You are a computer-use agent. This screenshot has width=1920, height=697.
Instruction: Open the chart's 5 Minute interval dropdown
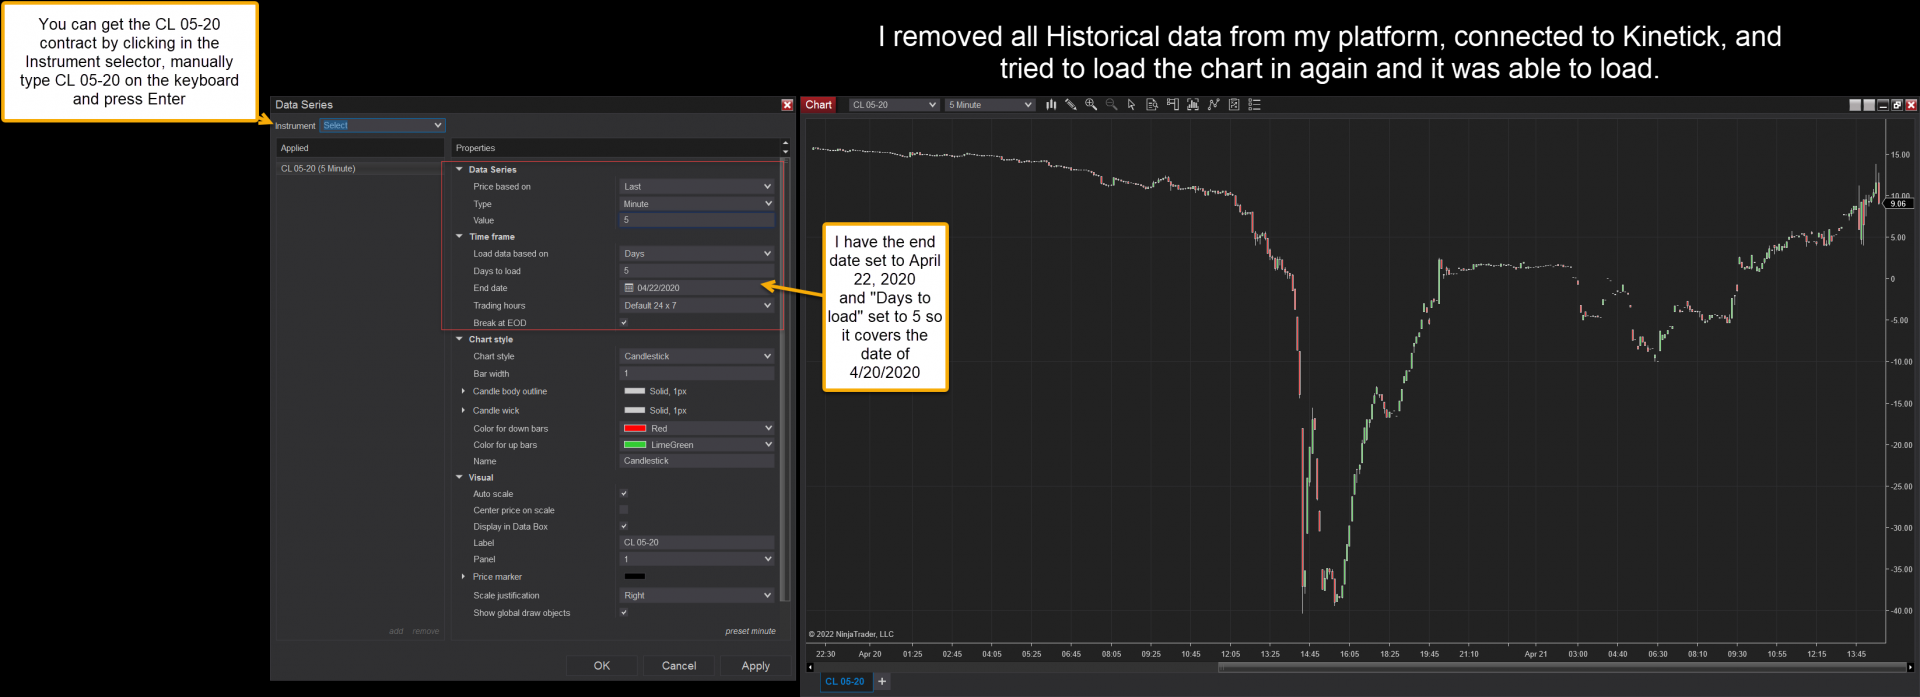pos(990,104)
